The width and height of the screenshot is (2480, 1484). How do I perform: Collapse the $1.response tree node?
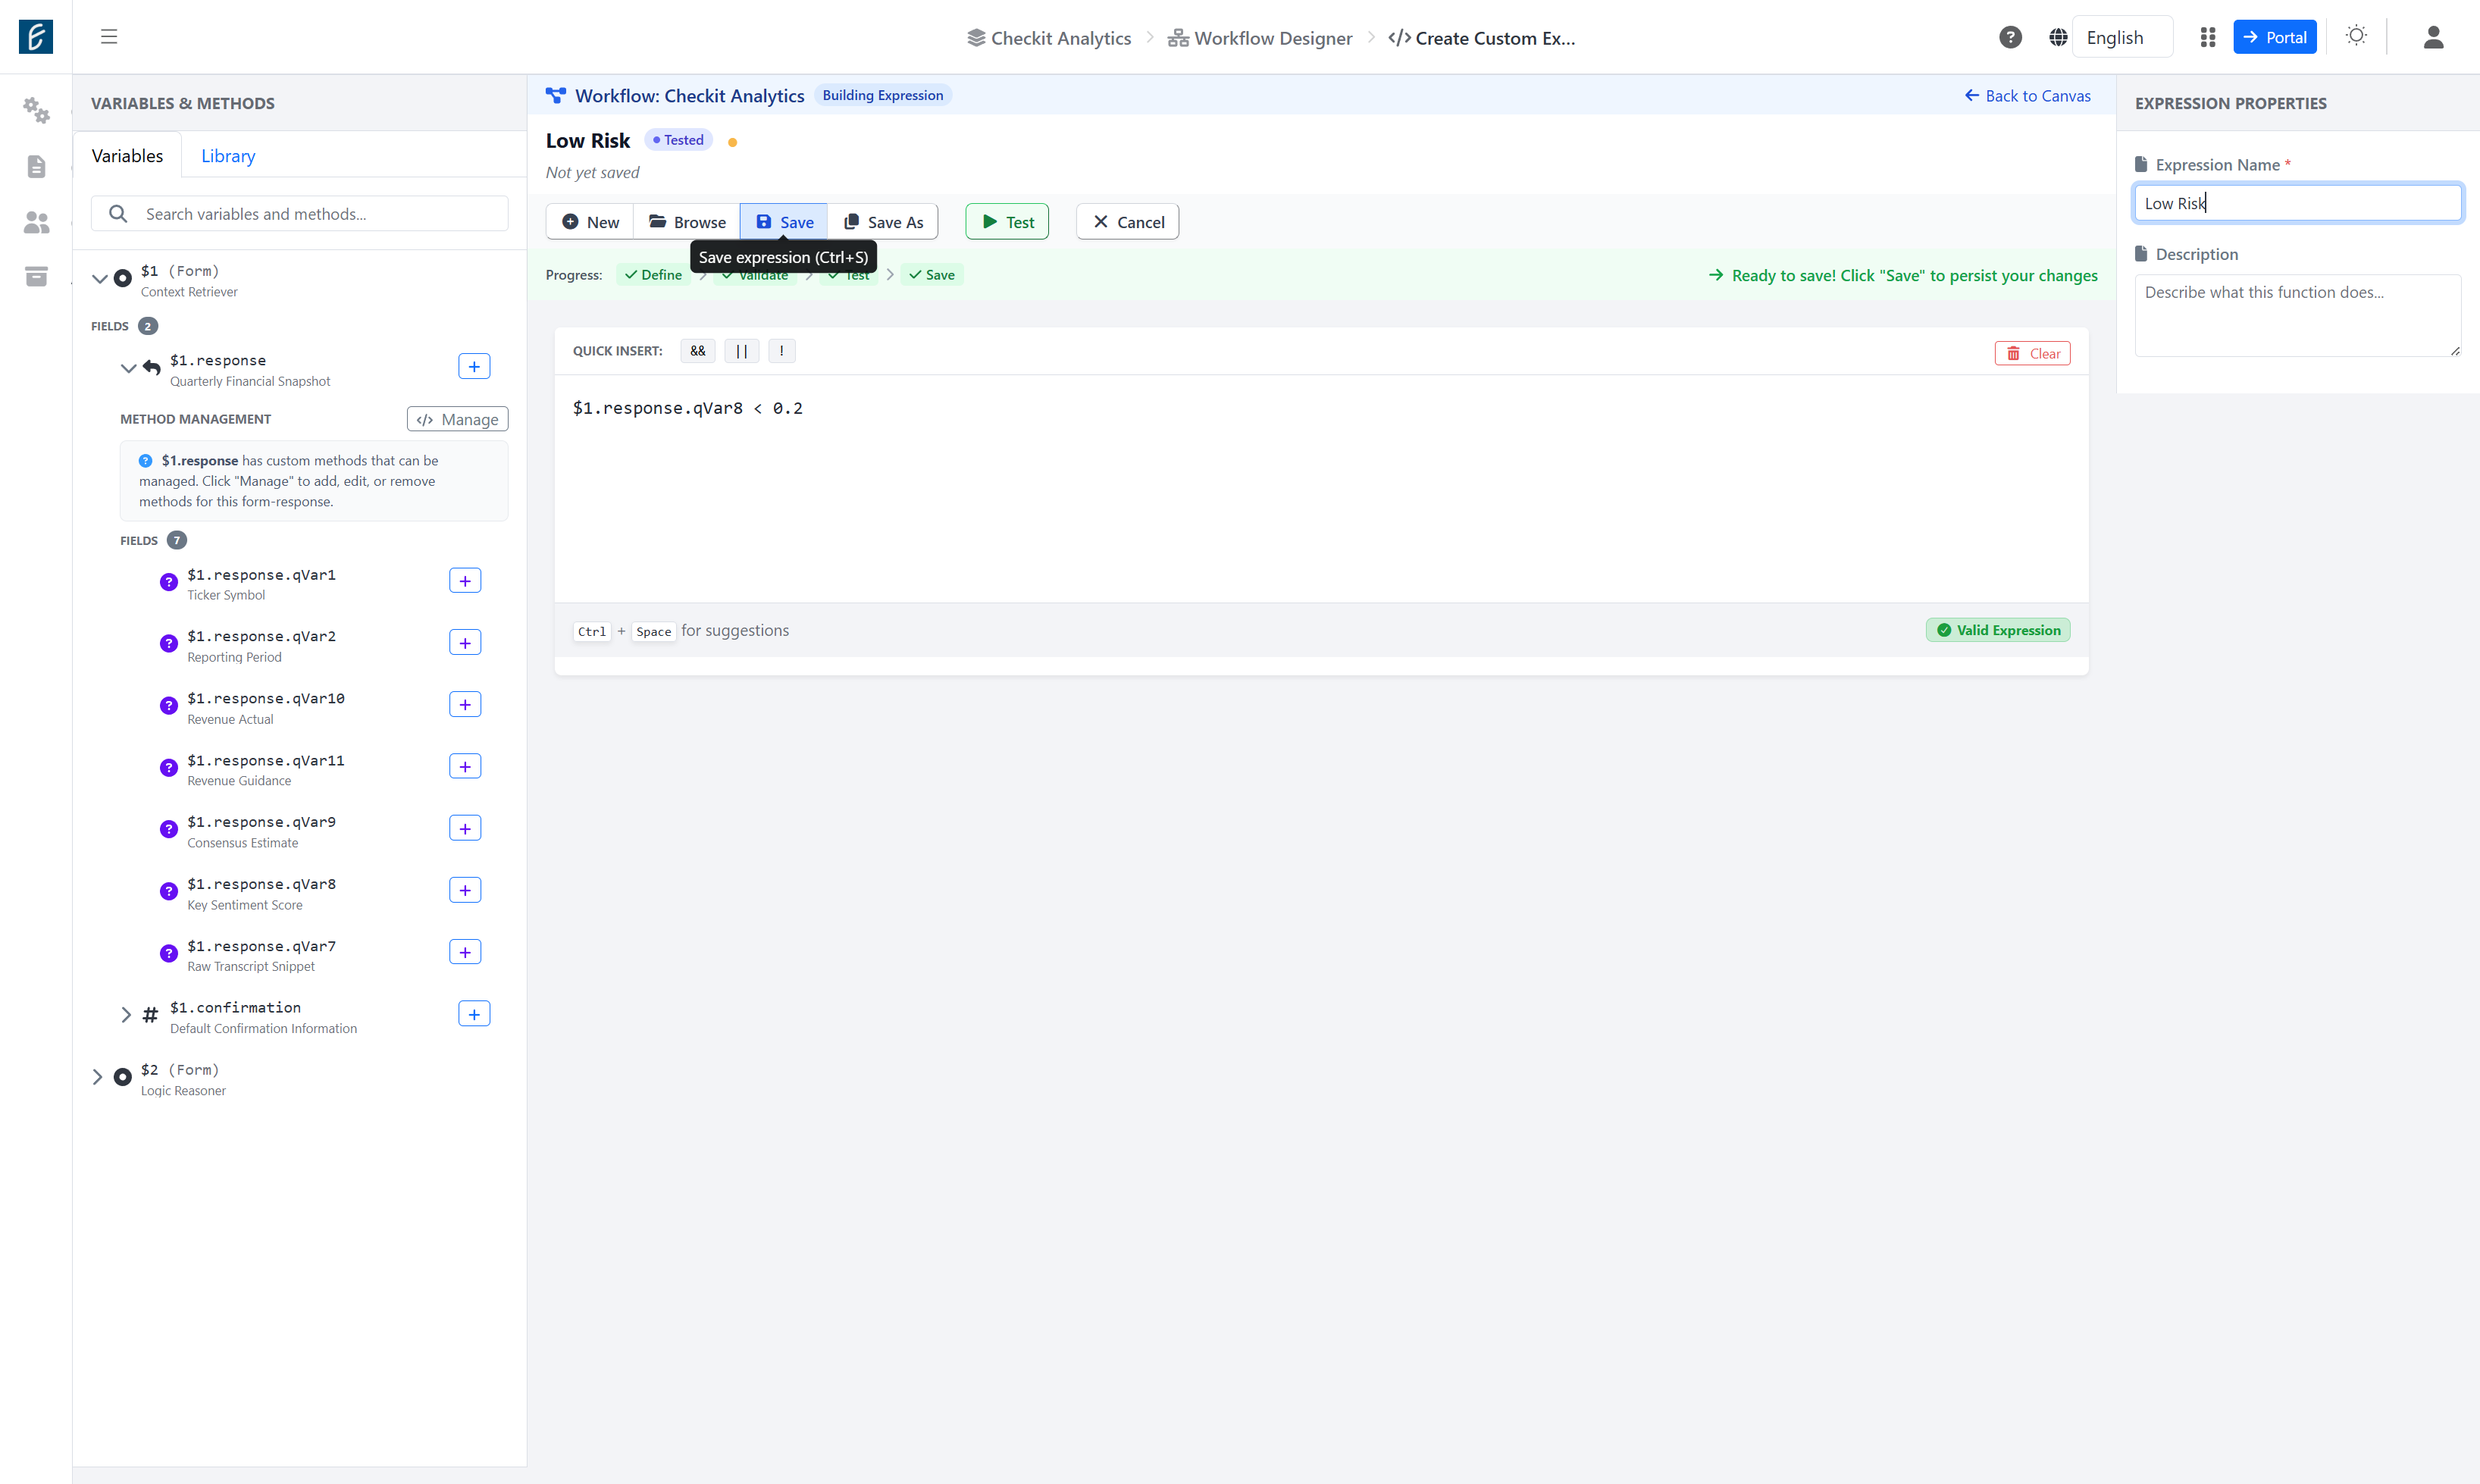(x=128, y=368)
